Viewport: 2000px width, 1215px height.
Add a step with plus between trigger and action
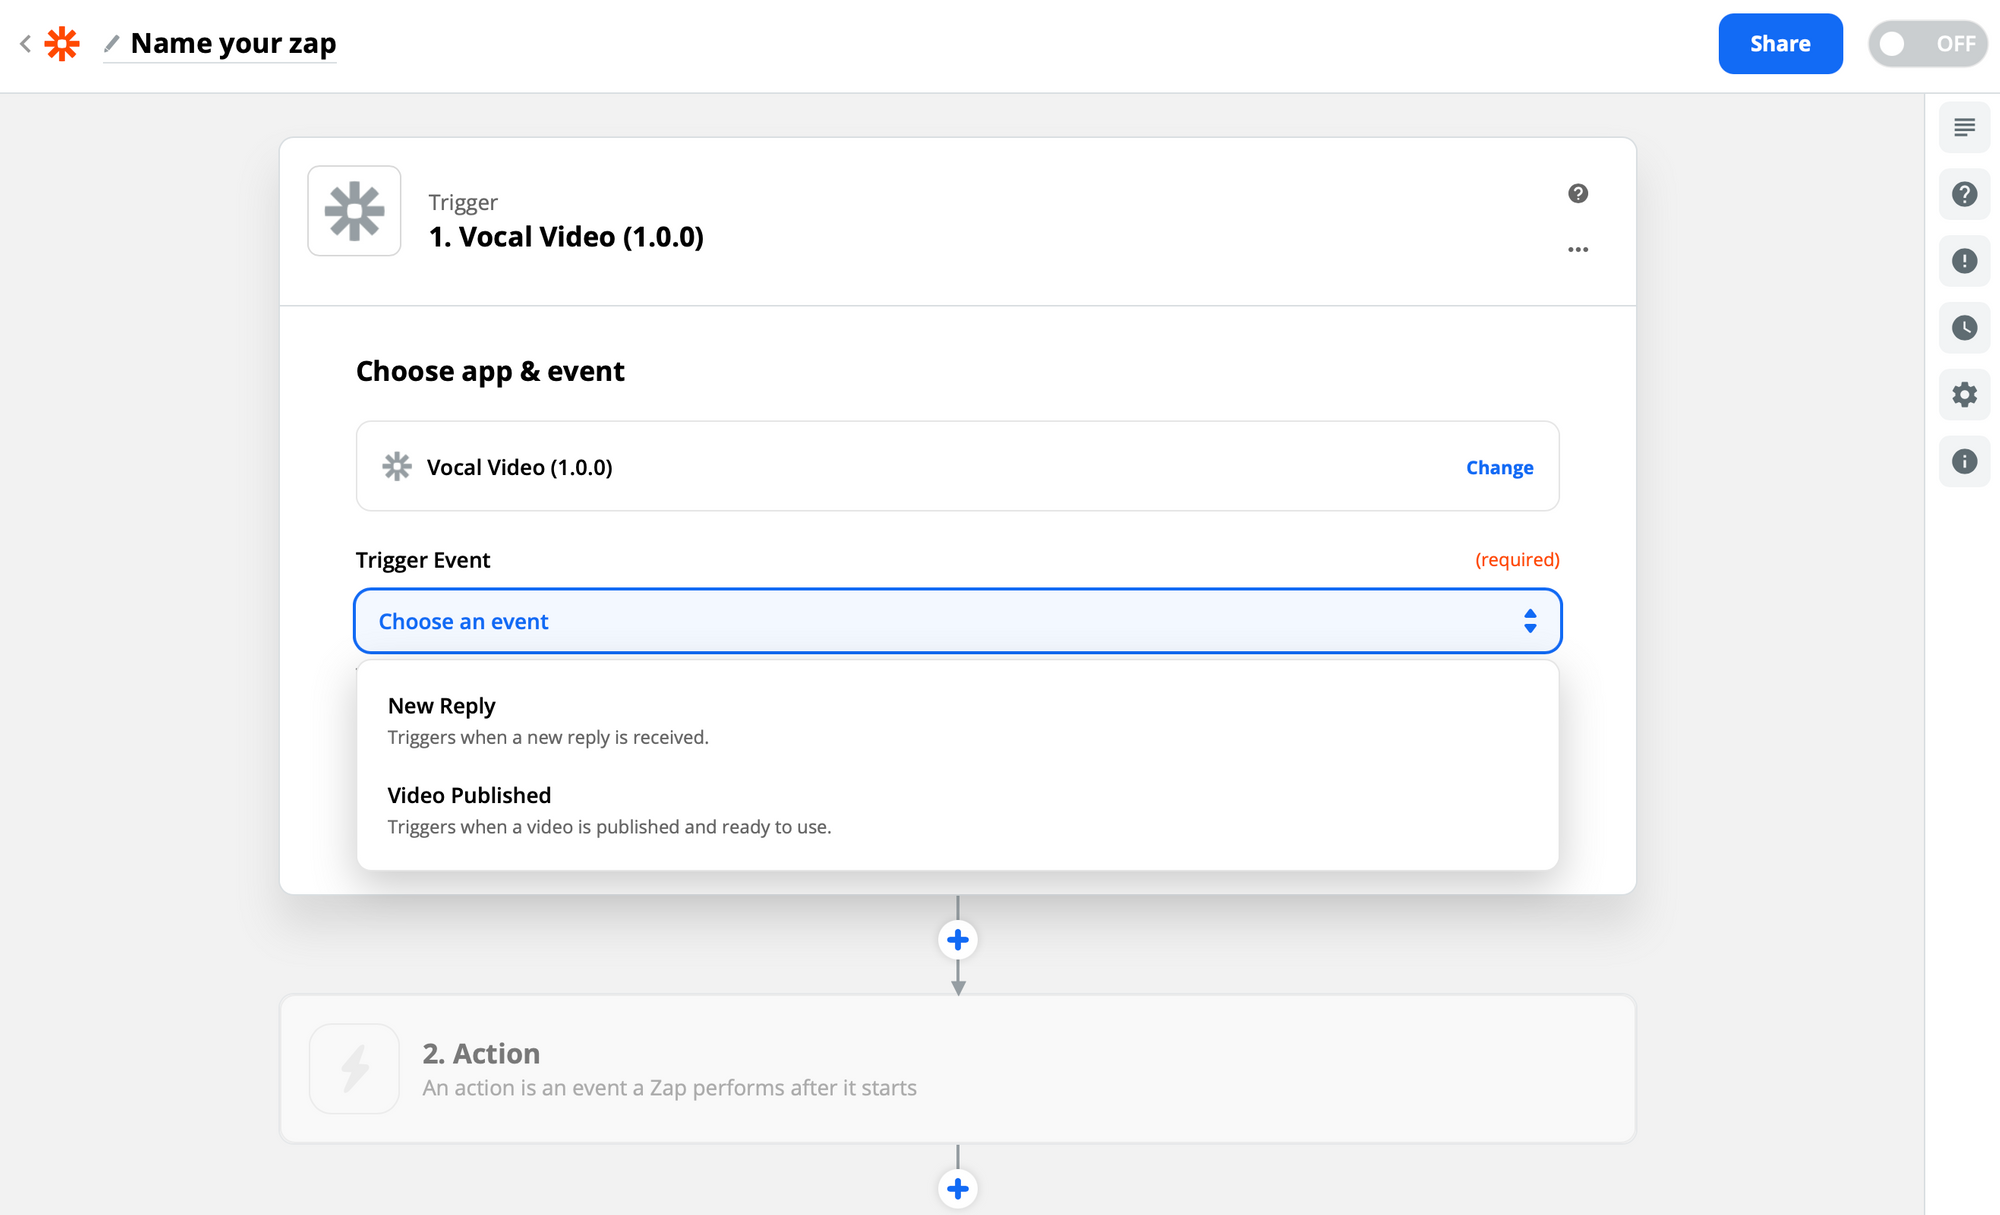click(x=958, y=940)
